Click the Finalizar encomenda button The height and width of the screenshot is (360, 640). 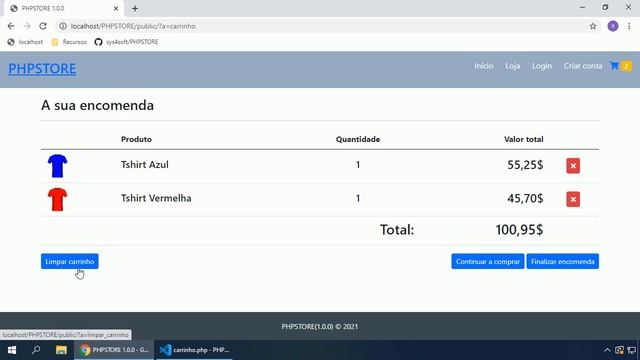tap(562, 261)
